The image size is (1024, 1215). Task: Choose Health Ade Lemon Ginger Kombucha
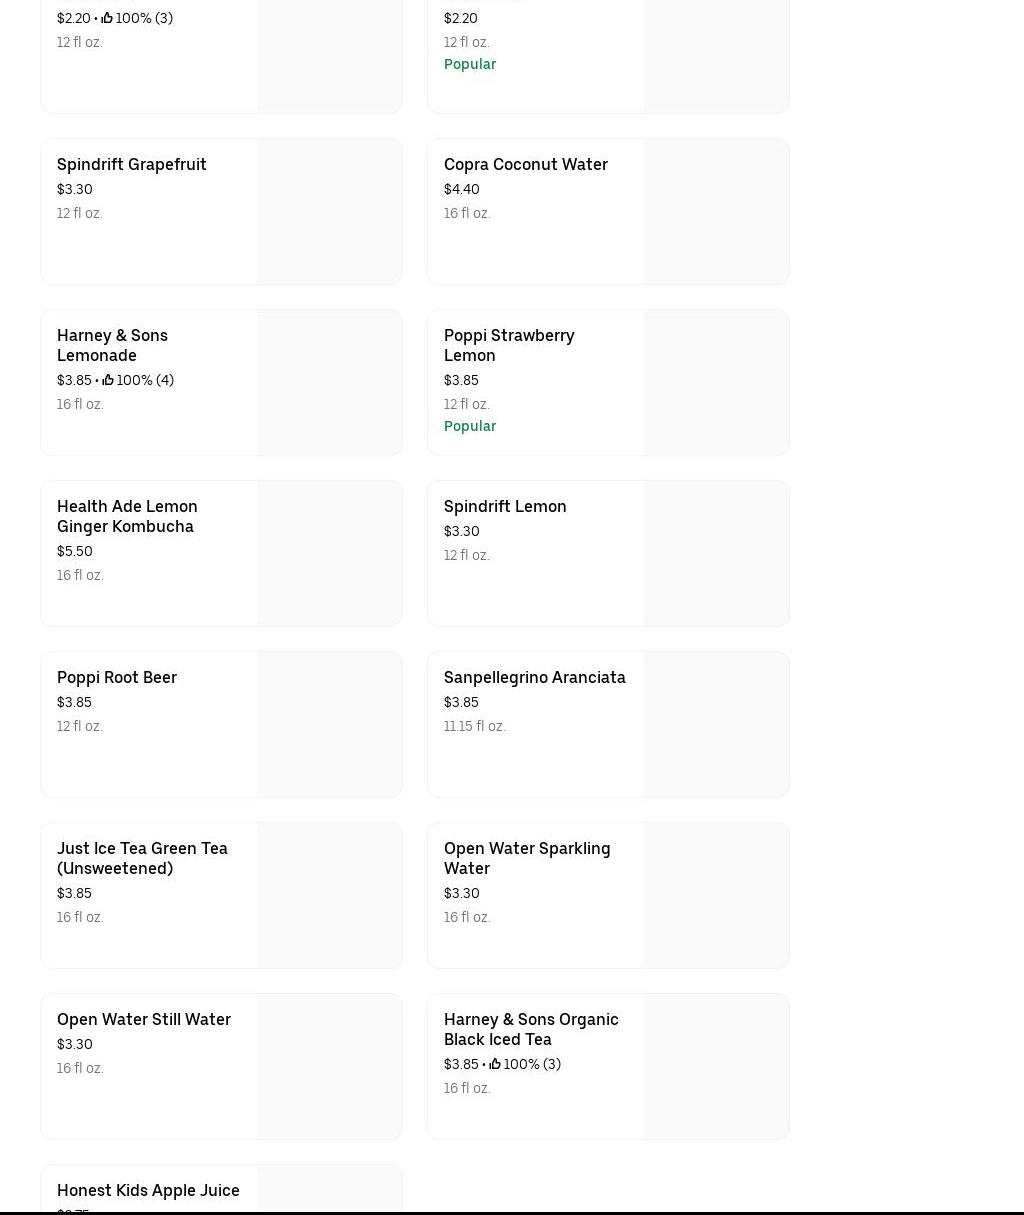tap(127, 516)
